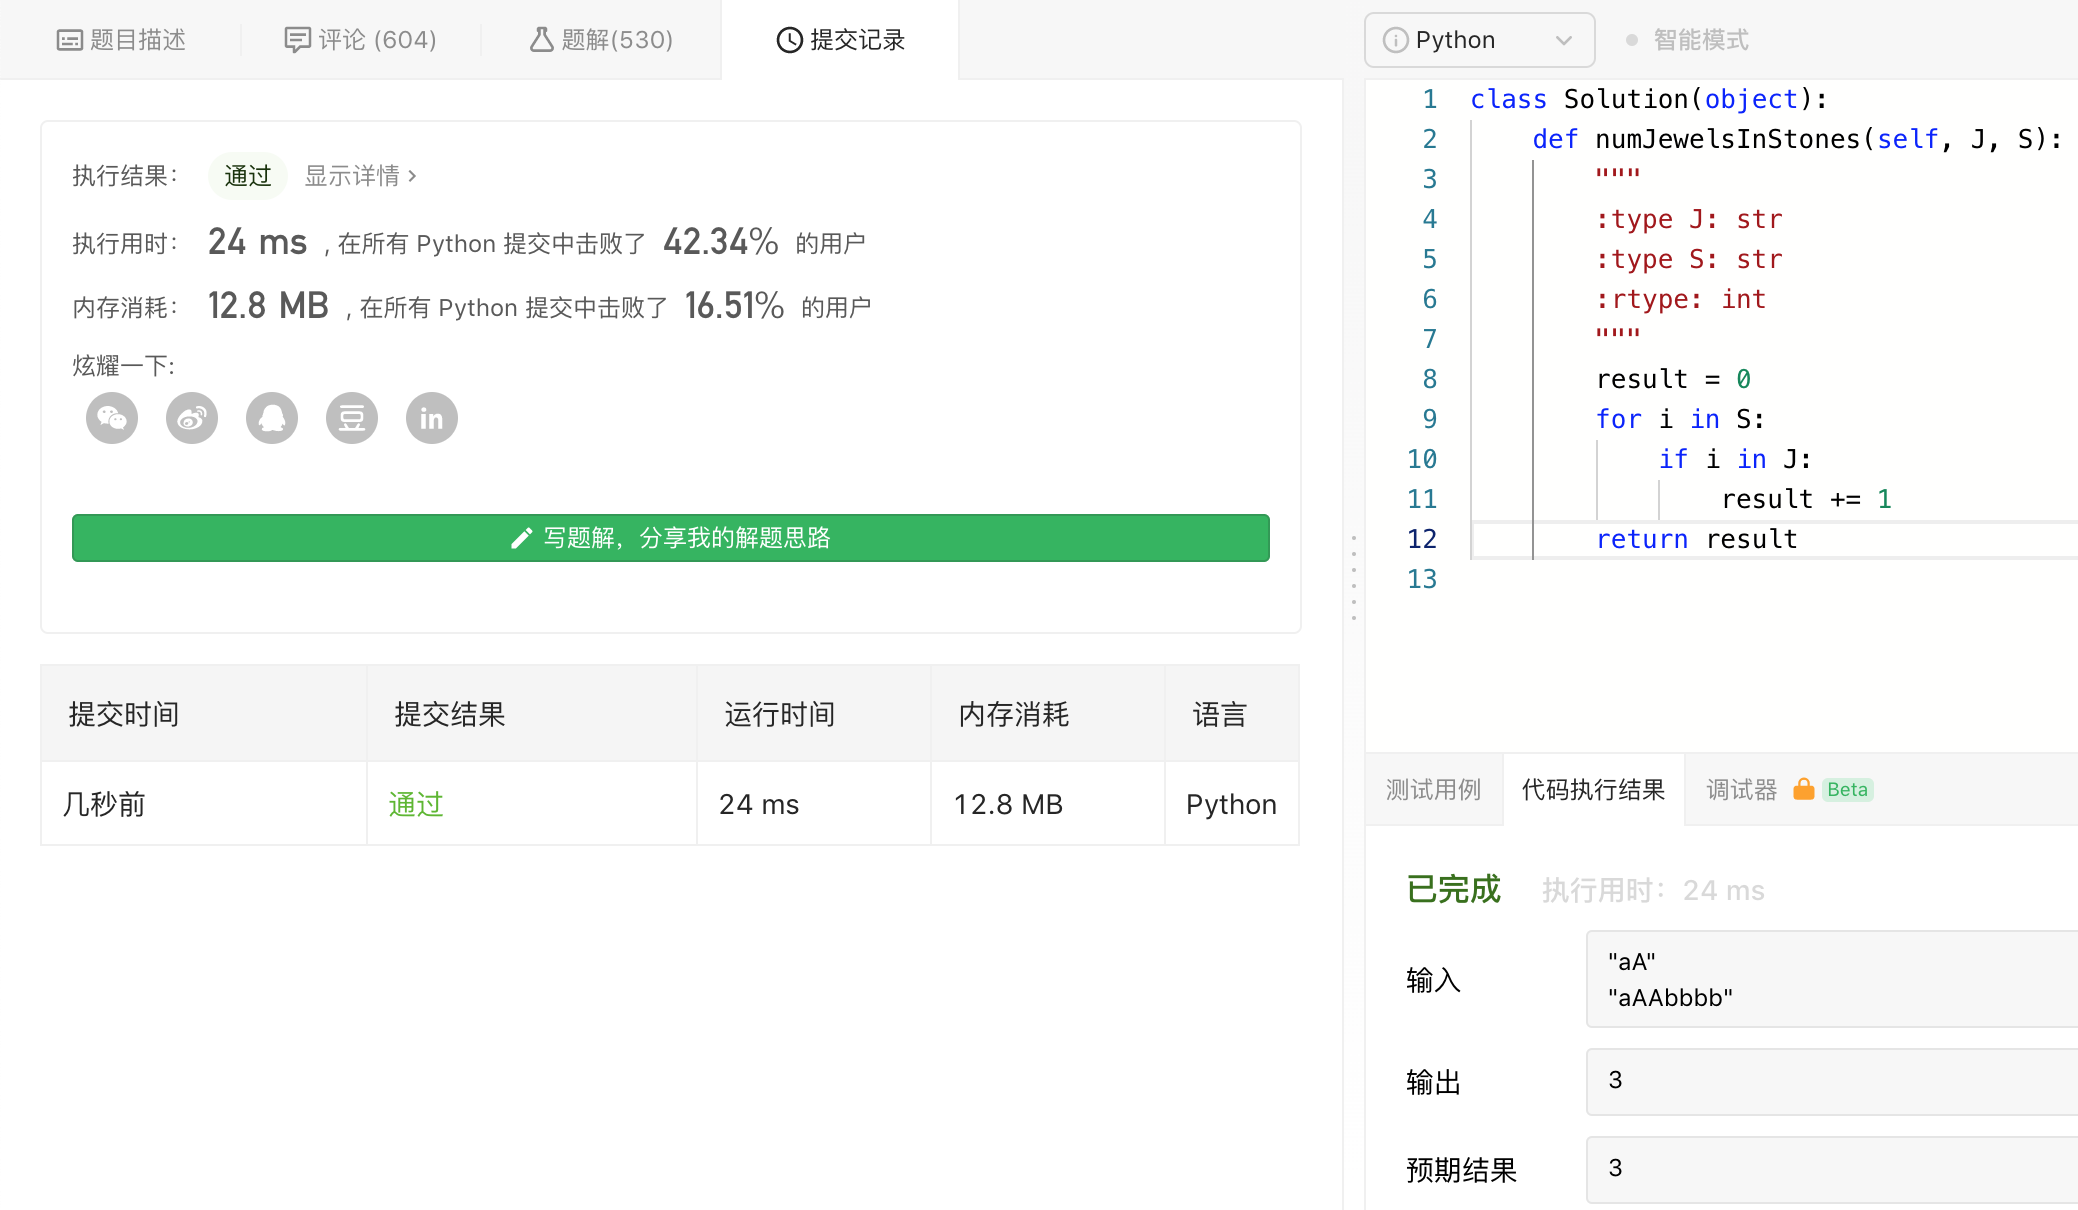This screenshot has width=2078, height=1210.
Task: Share result via LinkedIn icon
Action: 432,418
